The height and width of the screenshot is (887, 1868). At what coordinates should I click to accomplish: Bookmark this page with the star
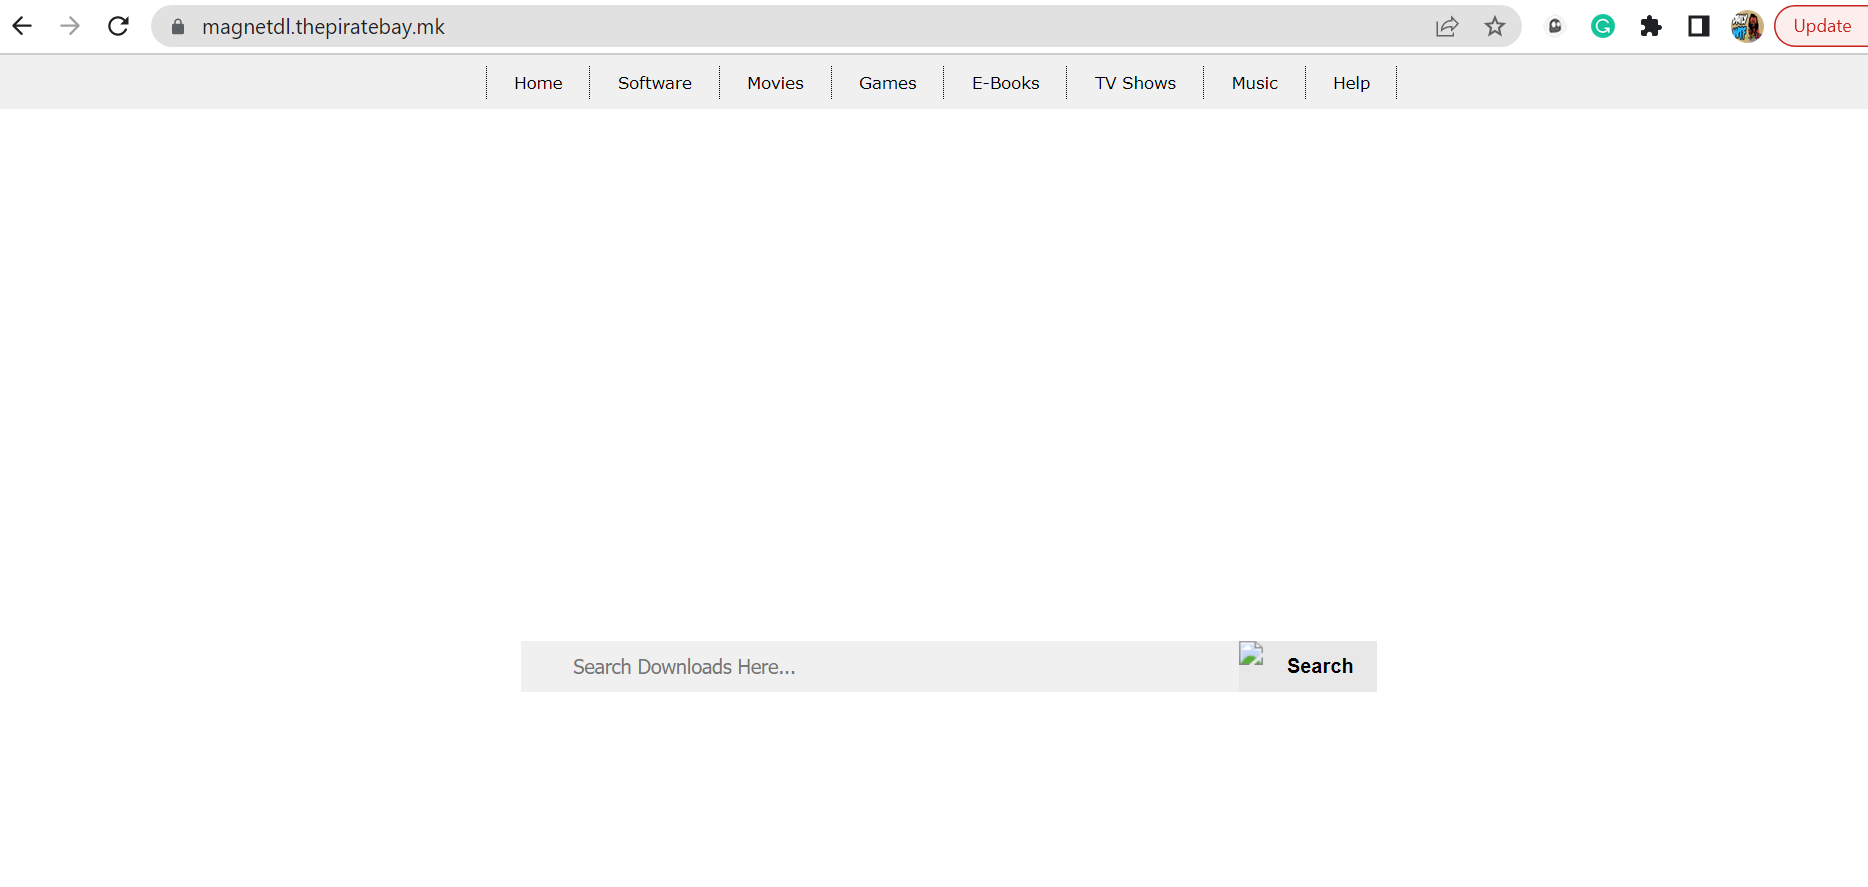tap(1495, 27)
